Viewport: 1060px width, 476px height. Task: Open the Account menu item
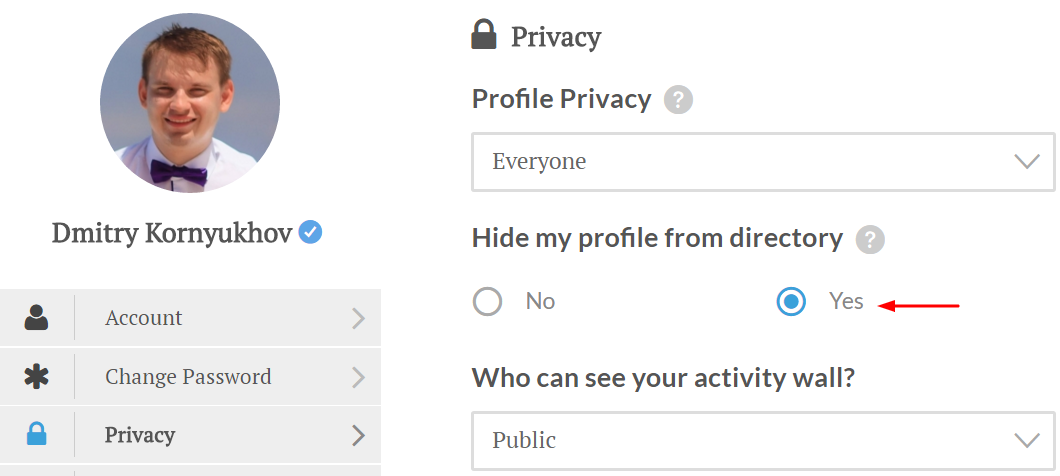(144, 318)
